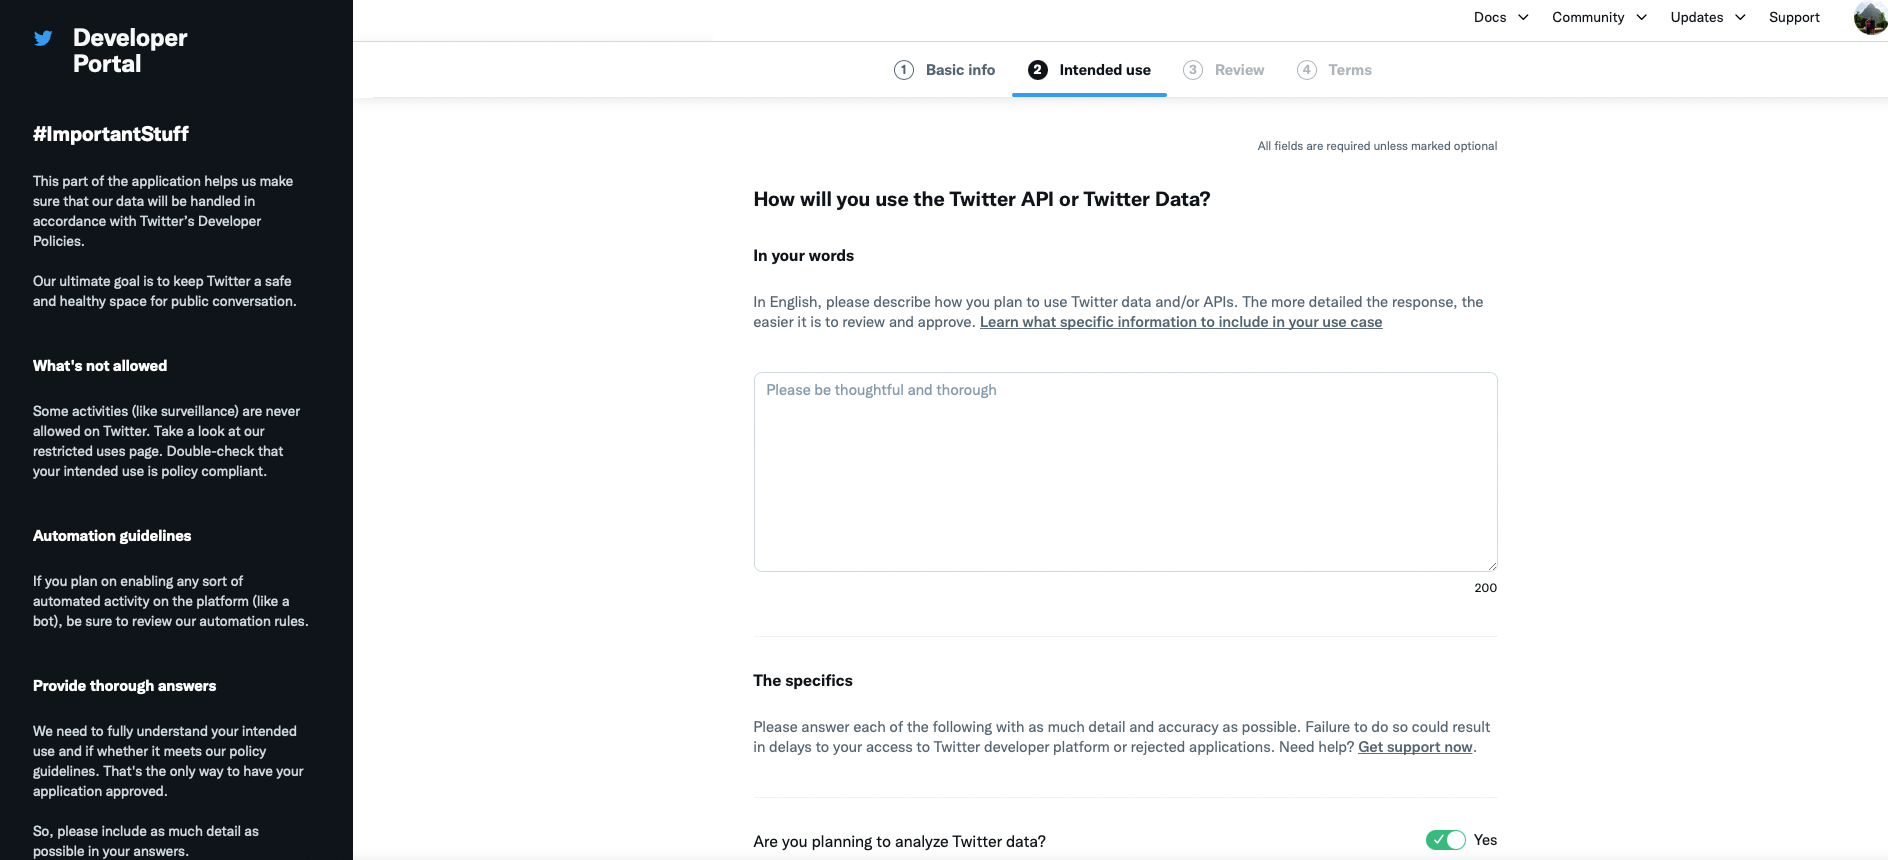Viewport: 1888px width, 860px height.
Task: Click the text area resize handle
Action: pos(1491,565)
